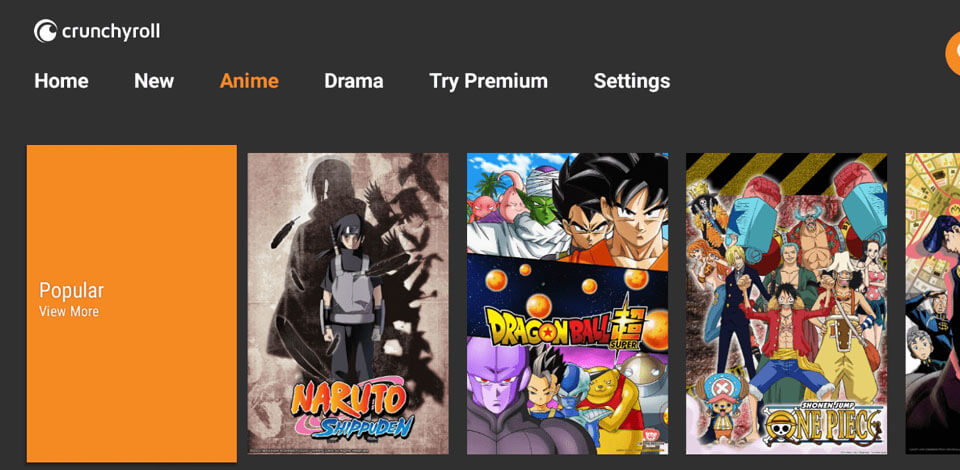Click the Dragon Ball Super logo on the poster
This screenshot has height=470, width=960.
click(566, 326)
